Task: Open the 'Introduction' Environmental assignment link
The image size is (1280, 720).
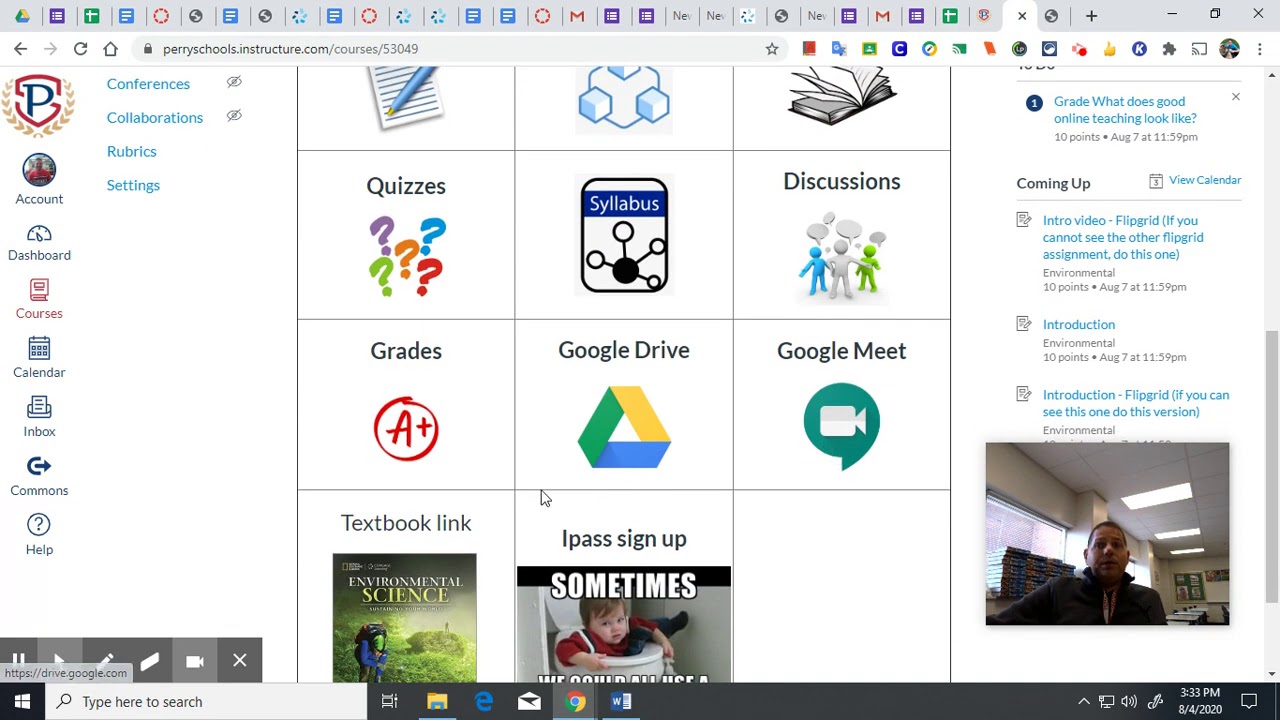Action: point(1079,325)
